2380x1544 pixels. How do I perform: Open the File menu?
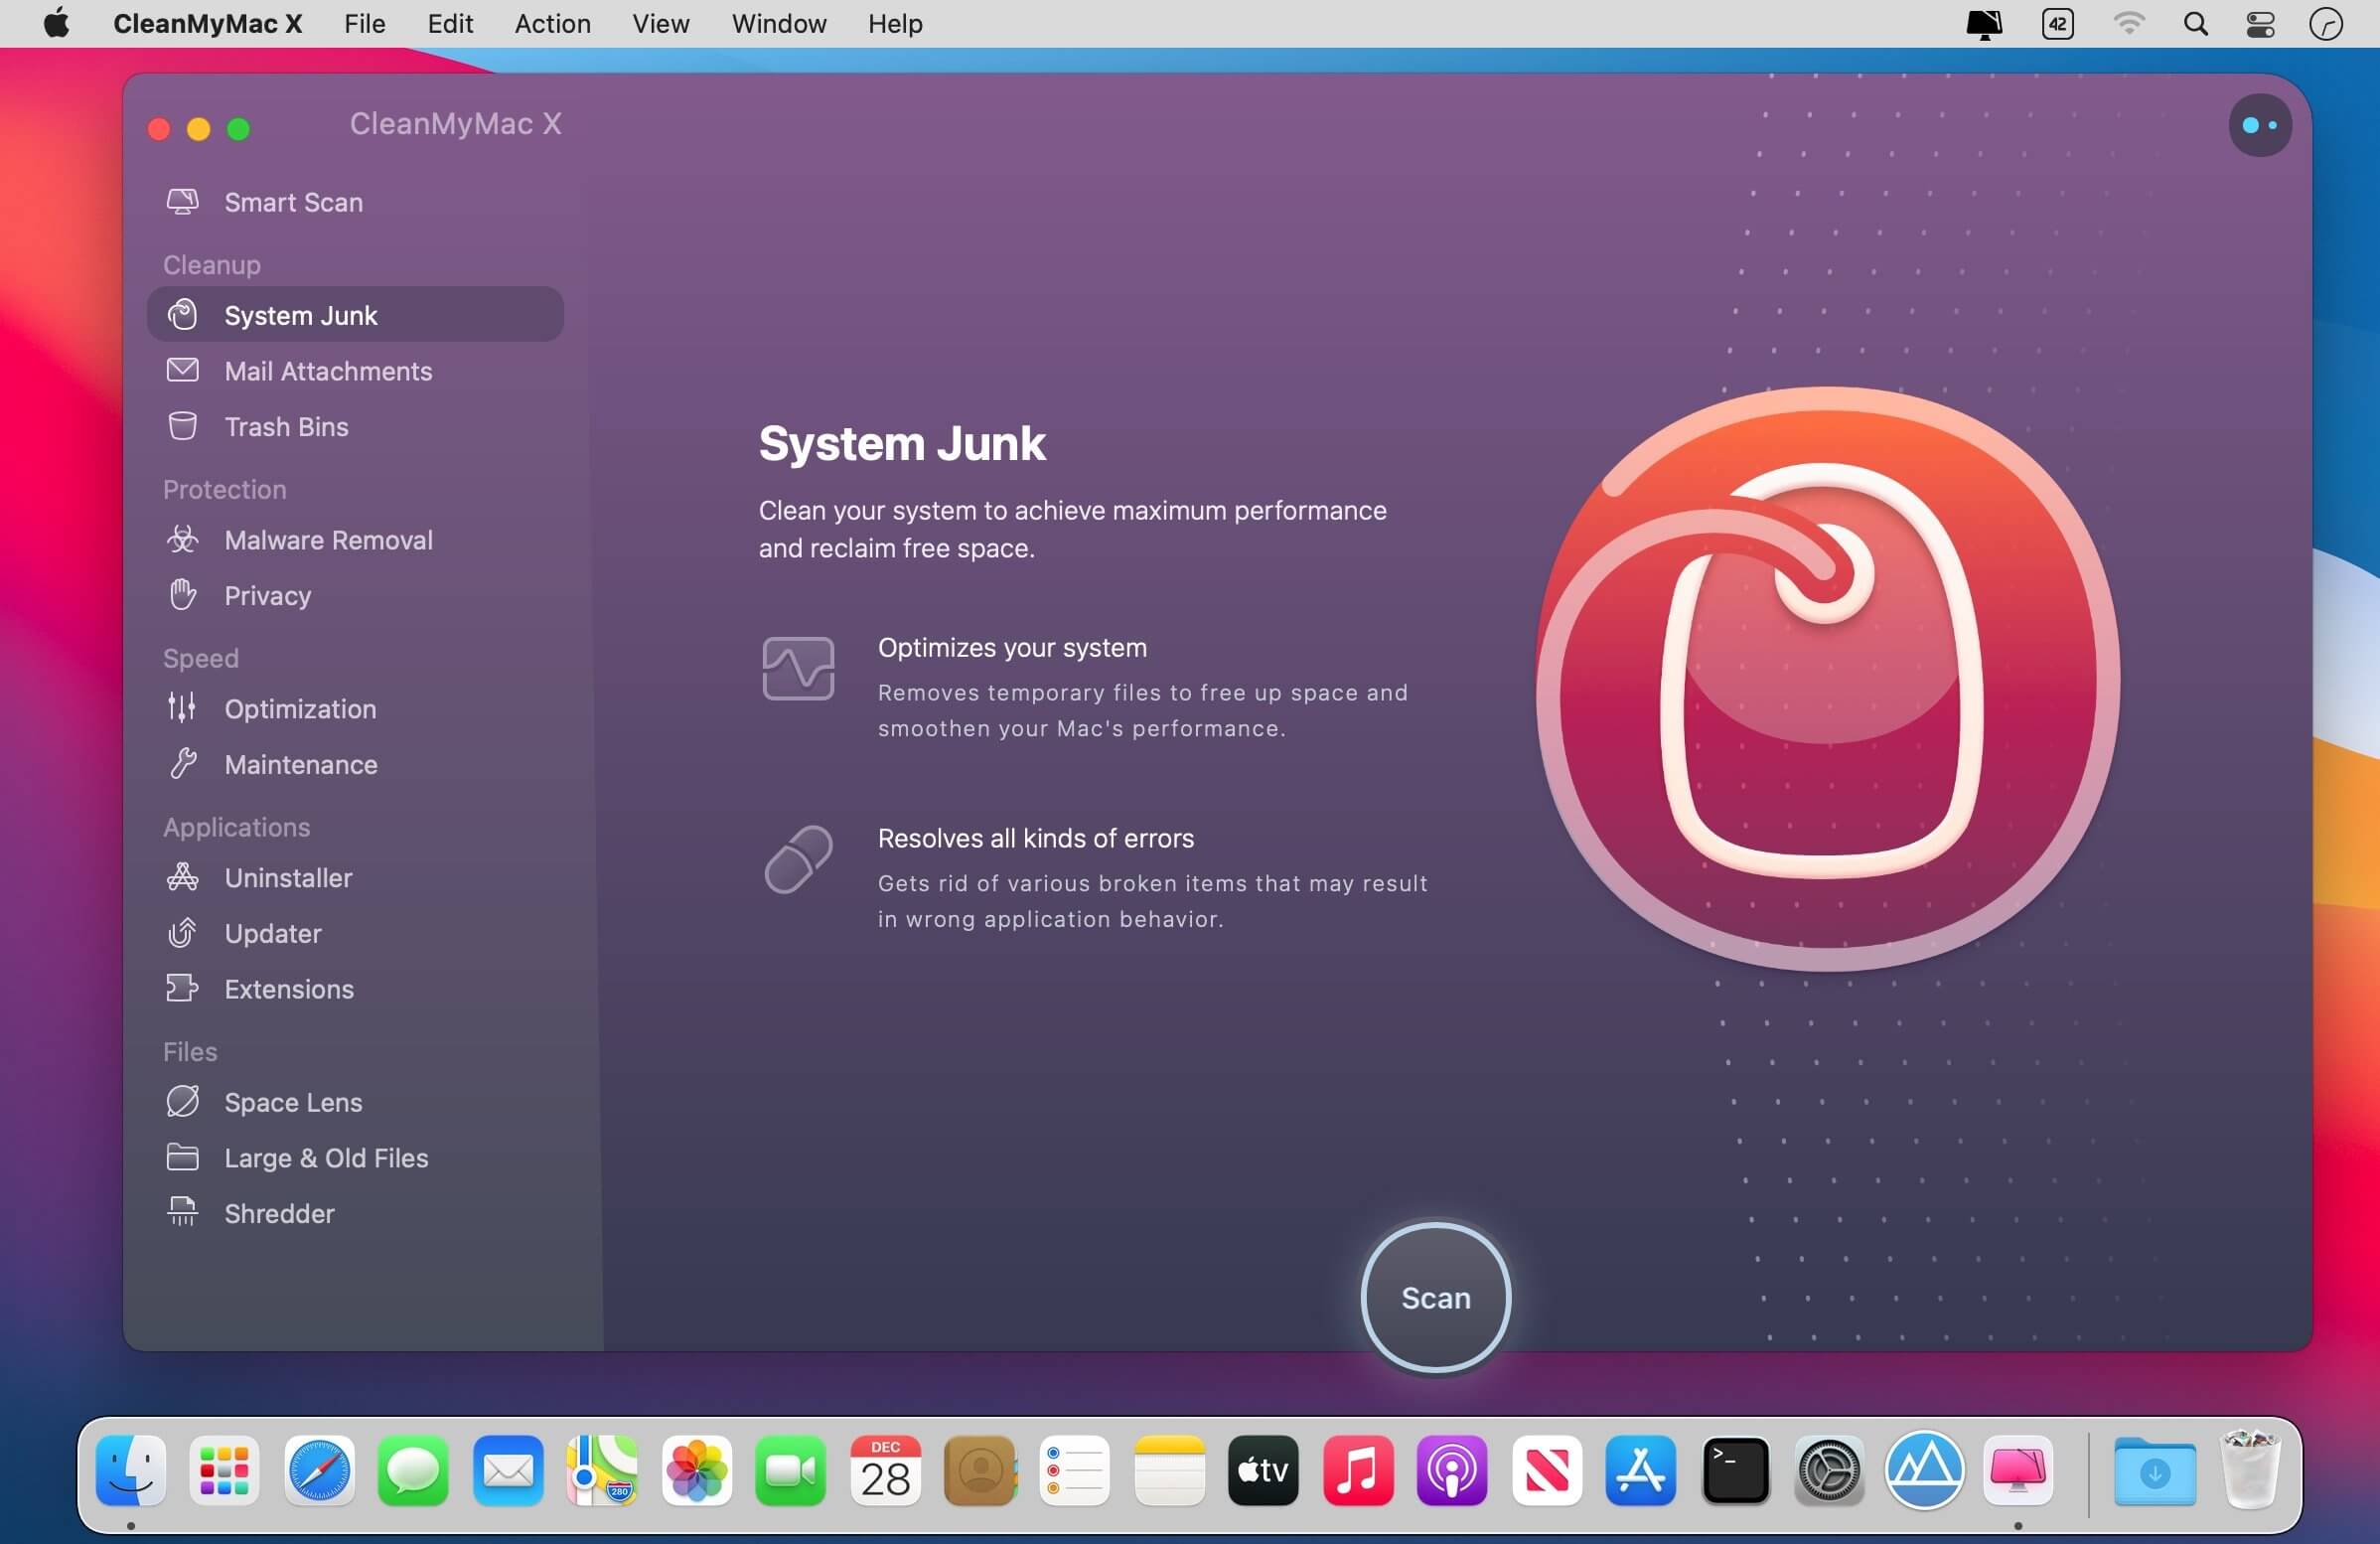(x=364, y=24)
